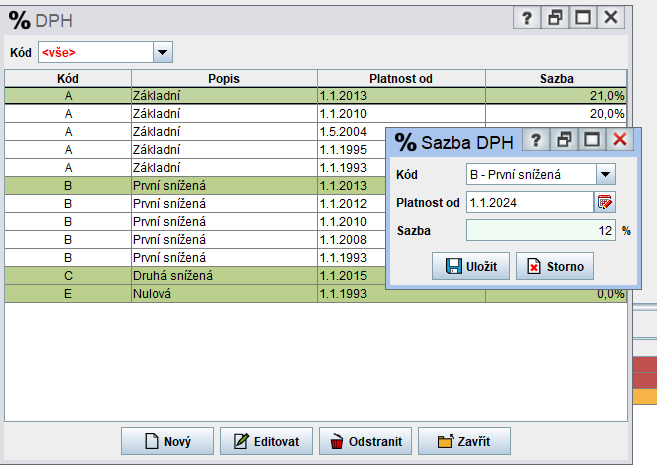Click the Nový button
Image resolution: width=657 pixels, height=475 pixels.
[x=168, y=441]
